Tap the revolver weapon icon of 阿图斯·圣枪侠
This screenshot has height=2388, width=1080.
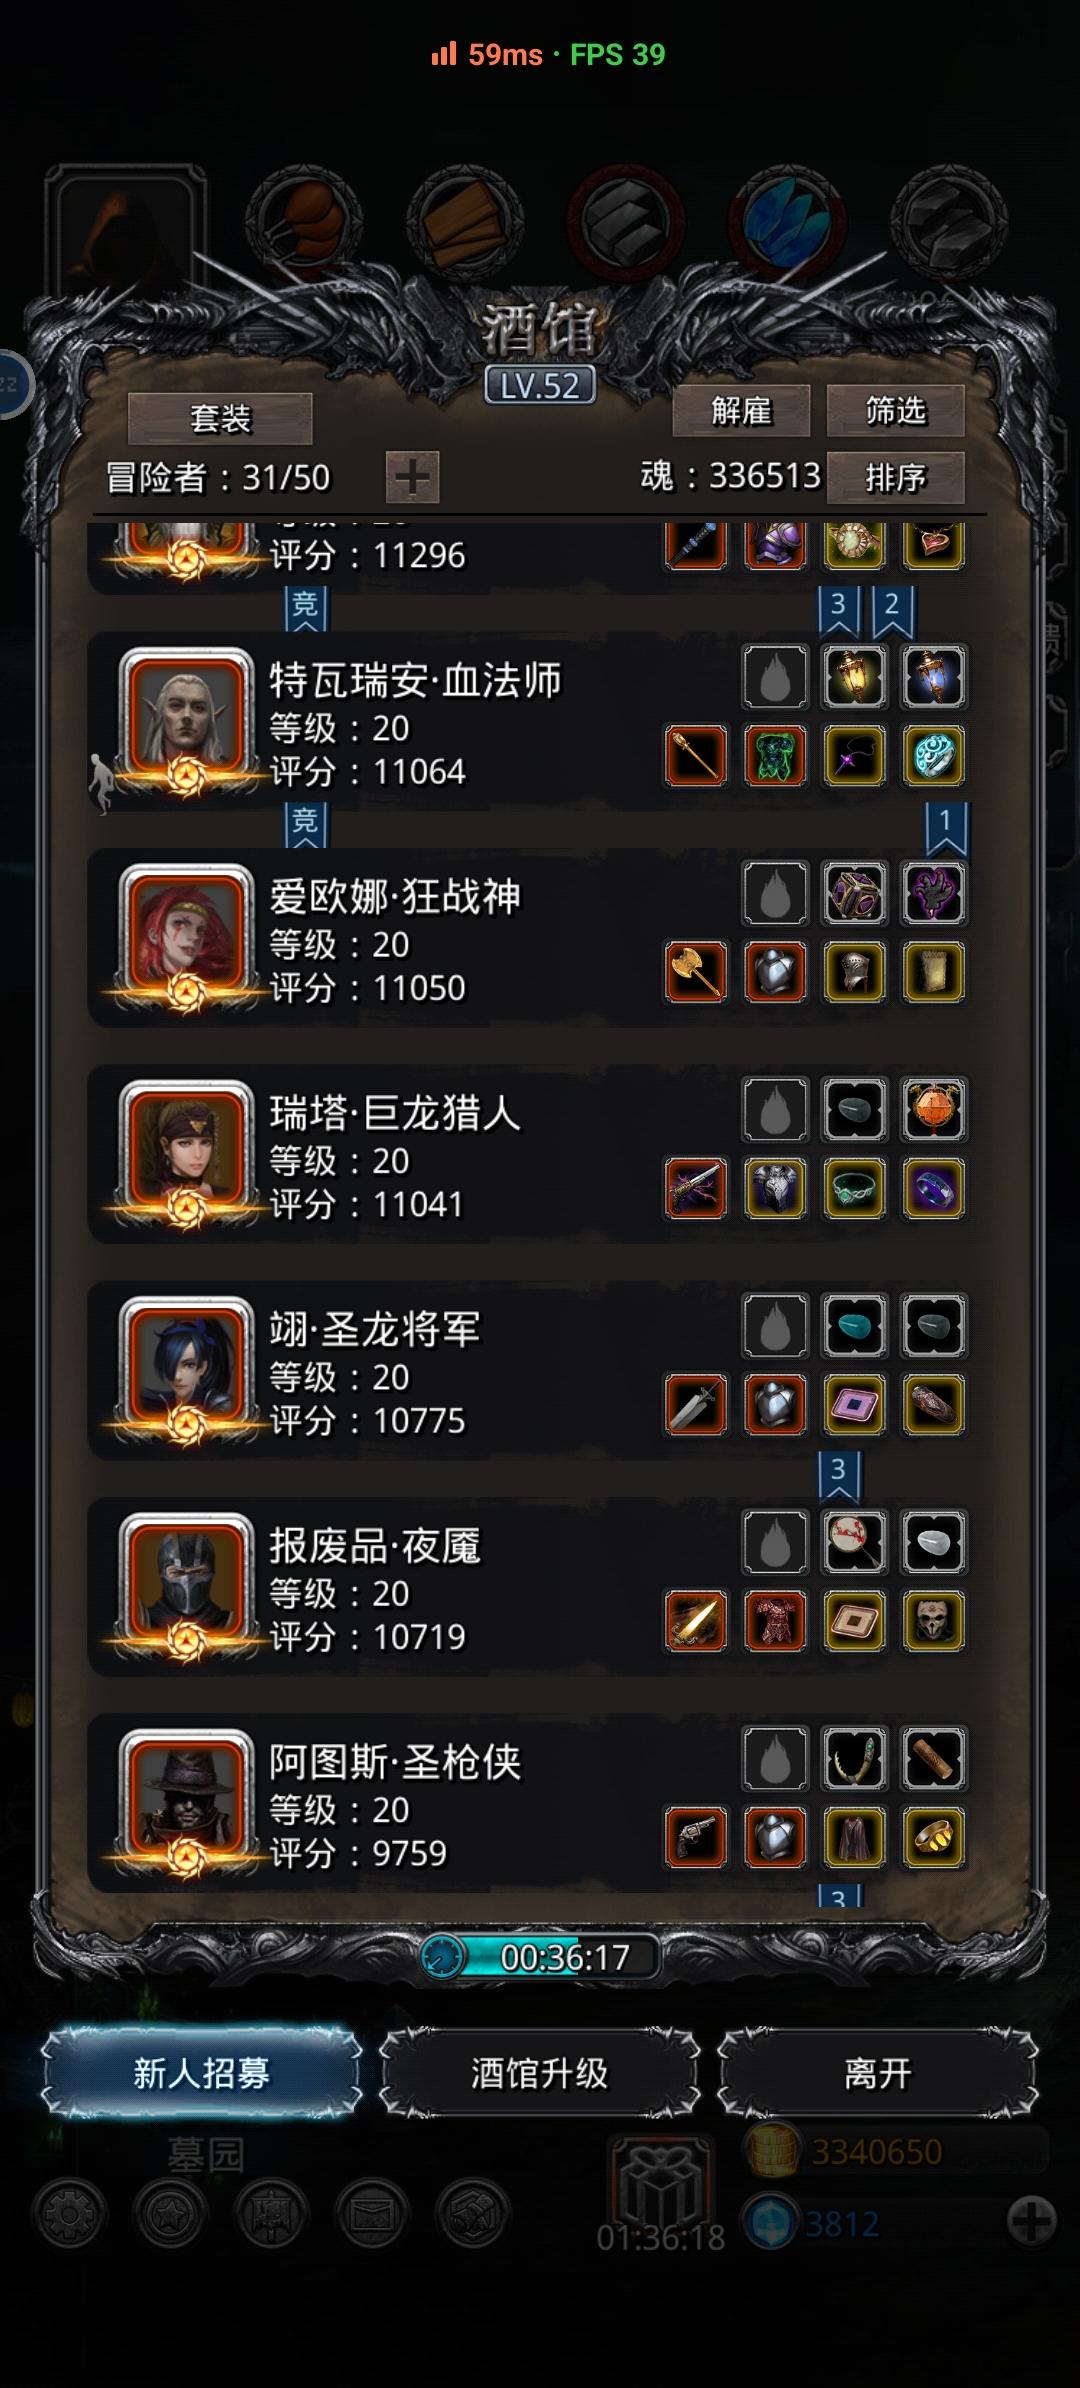696,1836
